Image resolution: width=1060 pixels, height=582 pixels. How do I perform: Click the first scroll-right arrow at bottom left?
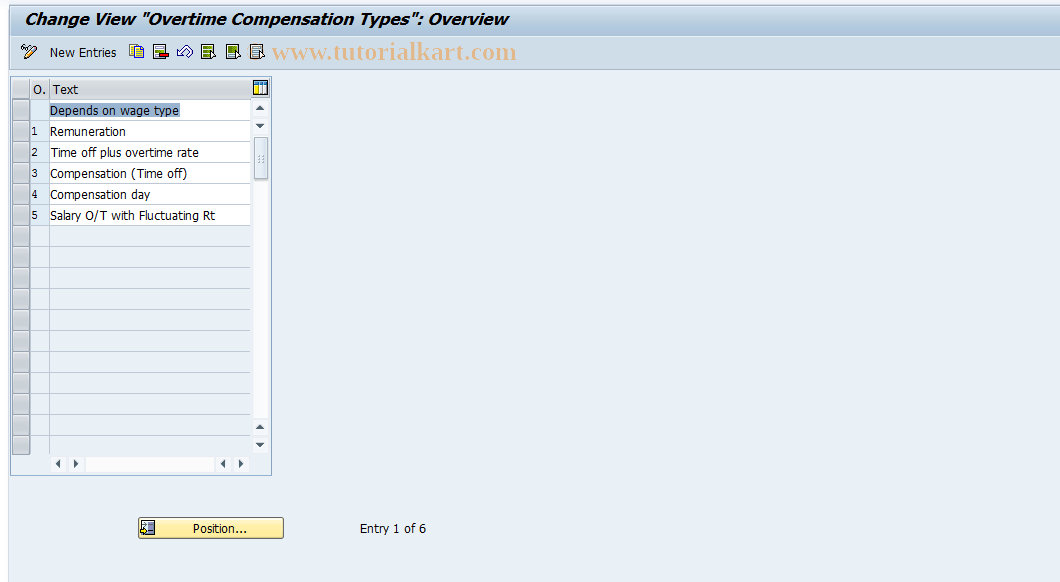pyautogui.click(x=76, y=464)
